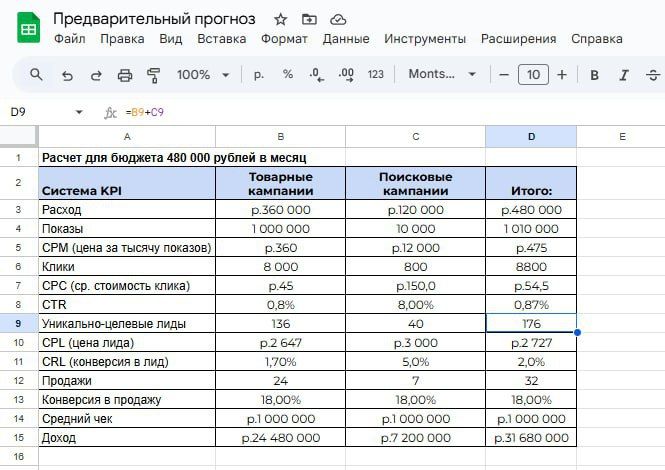Apply ruble currency format

(259, 75)
